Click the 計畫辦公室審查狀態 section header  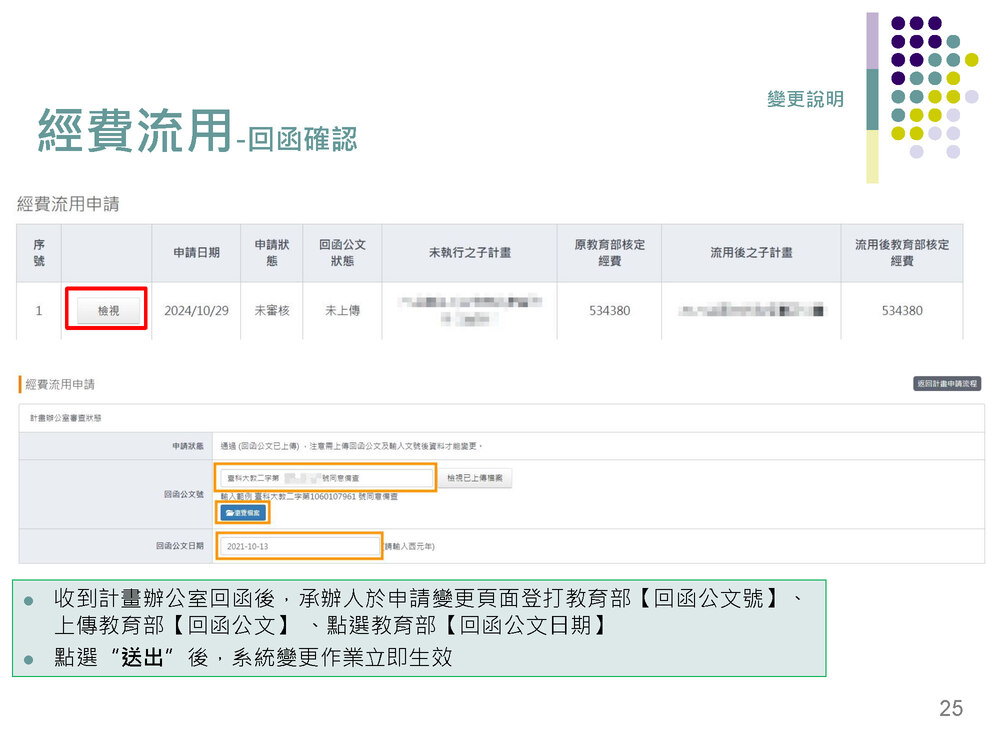(65, 418)
